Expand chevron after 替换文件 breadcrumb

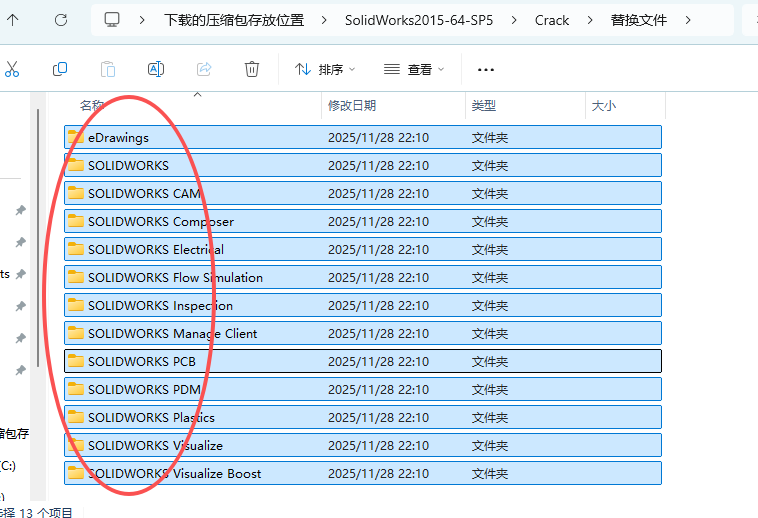(688, 20)
